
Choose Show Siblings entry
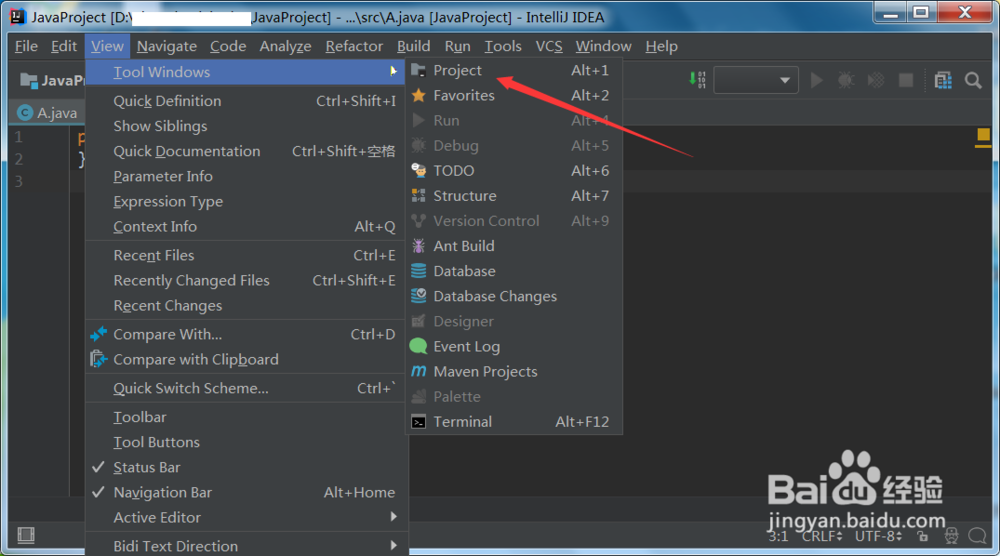click(x=246, y=126)
